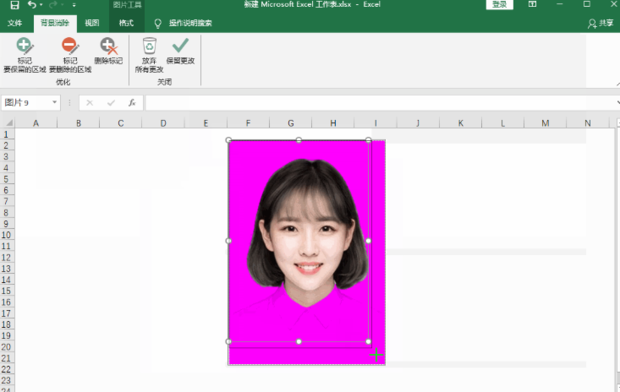Click the formula bar input area
The width and height of the screenshot is (620, 392).
[x=380, y=103]
